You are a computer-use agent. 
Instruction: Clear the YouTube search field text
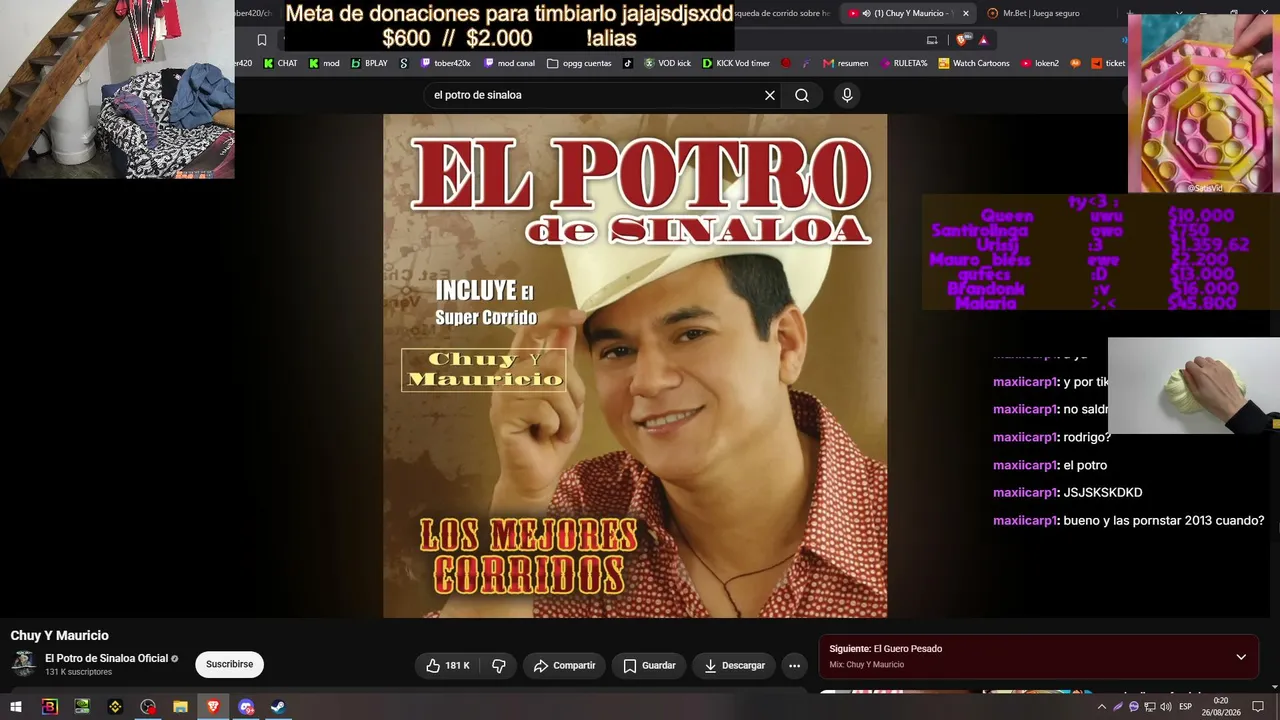point(770,95)
